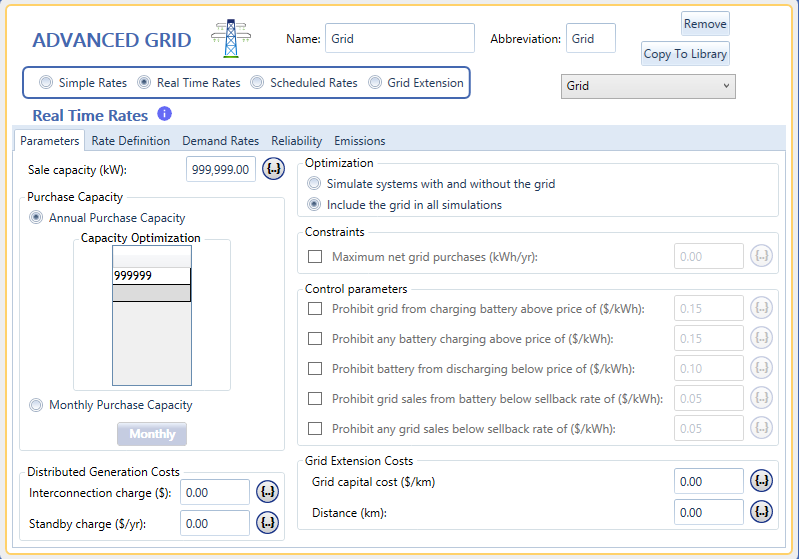Open the Demand Rates tab
Image resolution: width=799 pixels, height=559 pixels.
221,141
